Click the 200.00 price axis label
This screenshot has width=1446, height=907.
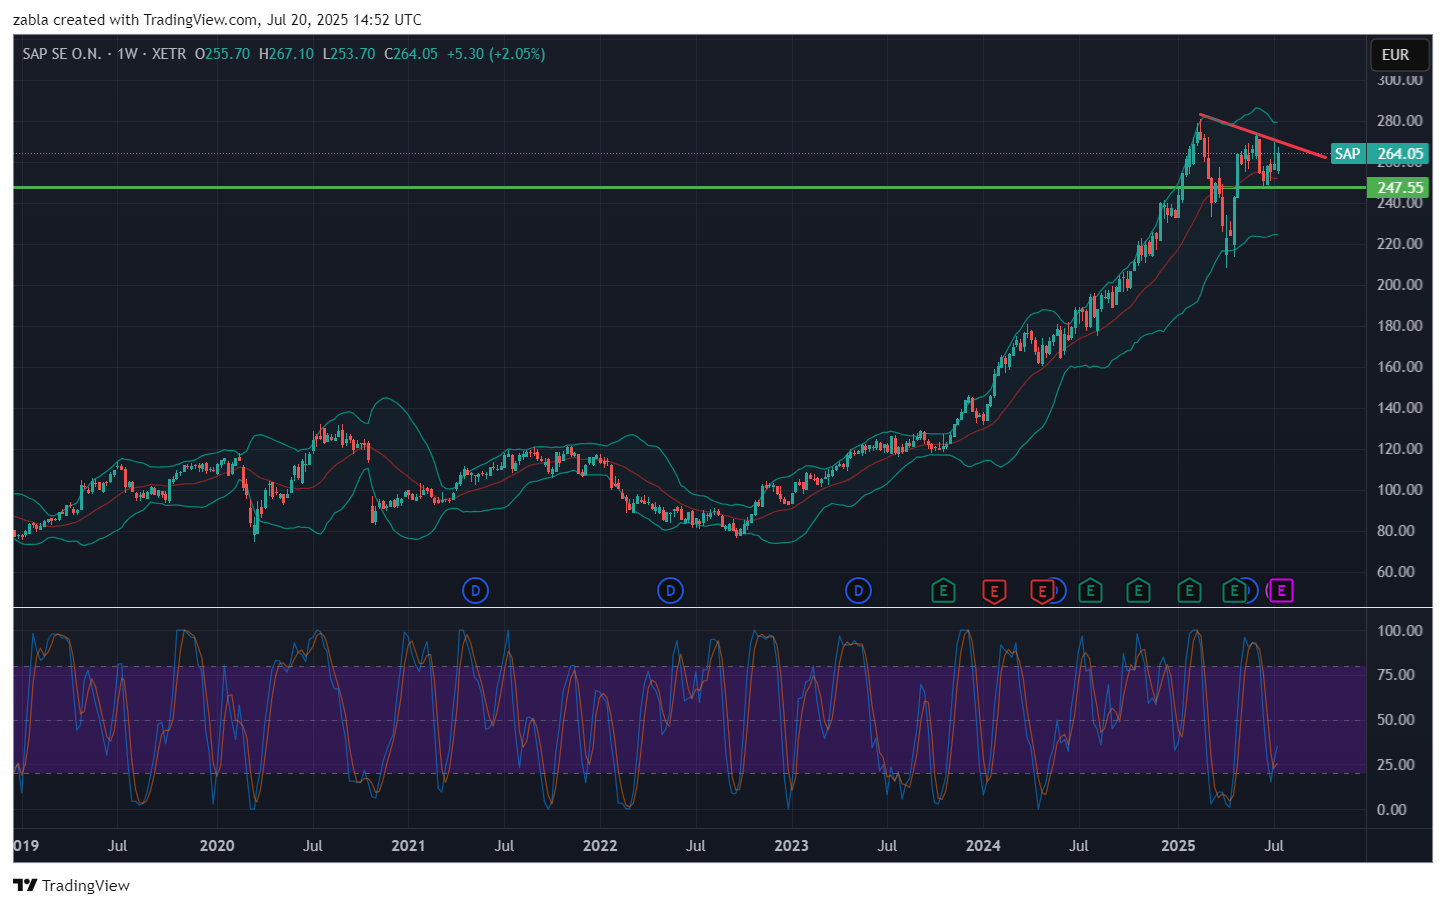[1399, 285]
